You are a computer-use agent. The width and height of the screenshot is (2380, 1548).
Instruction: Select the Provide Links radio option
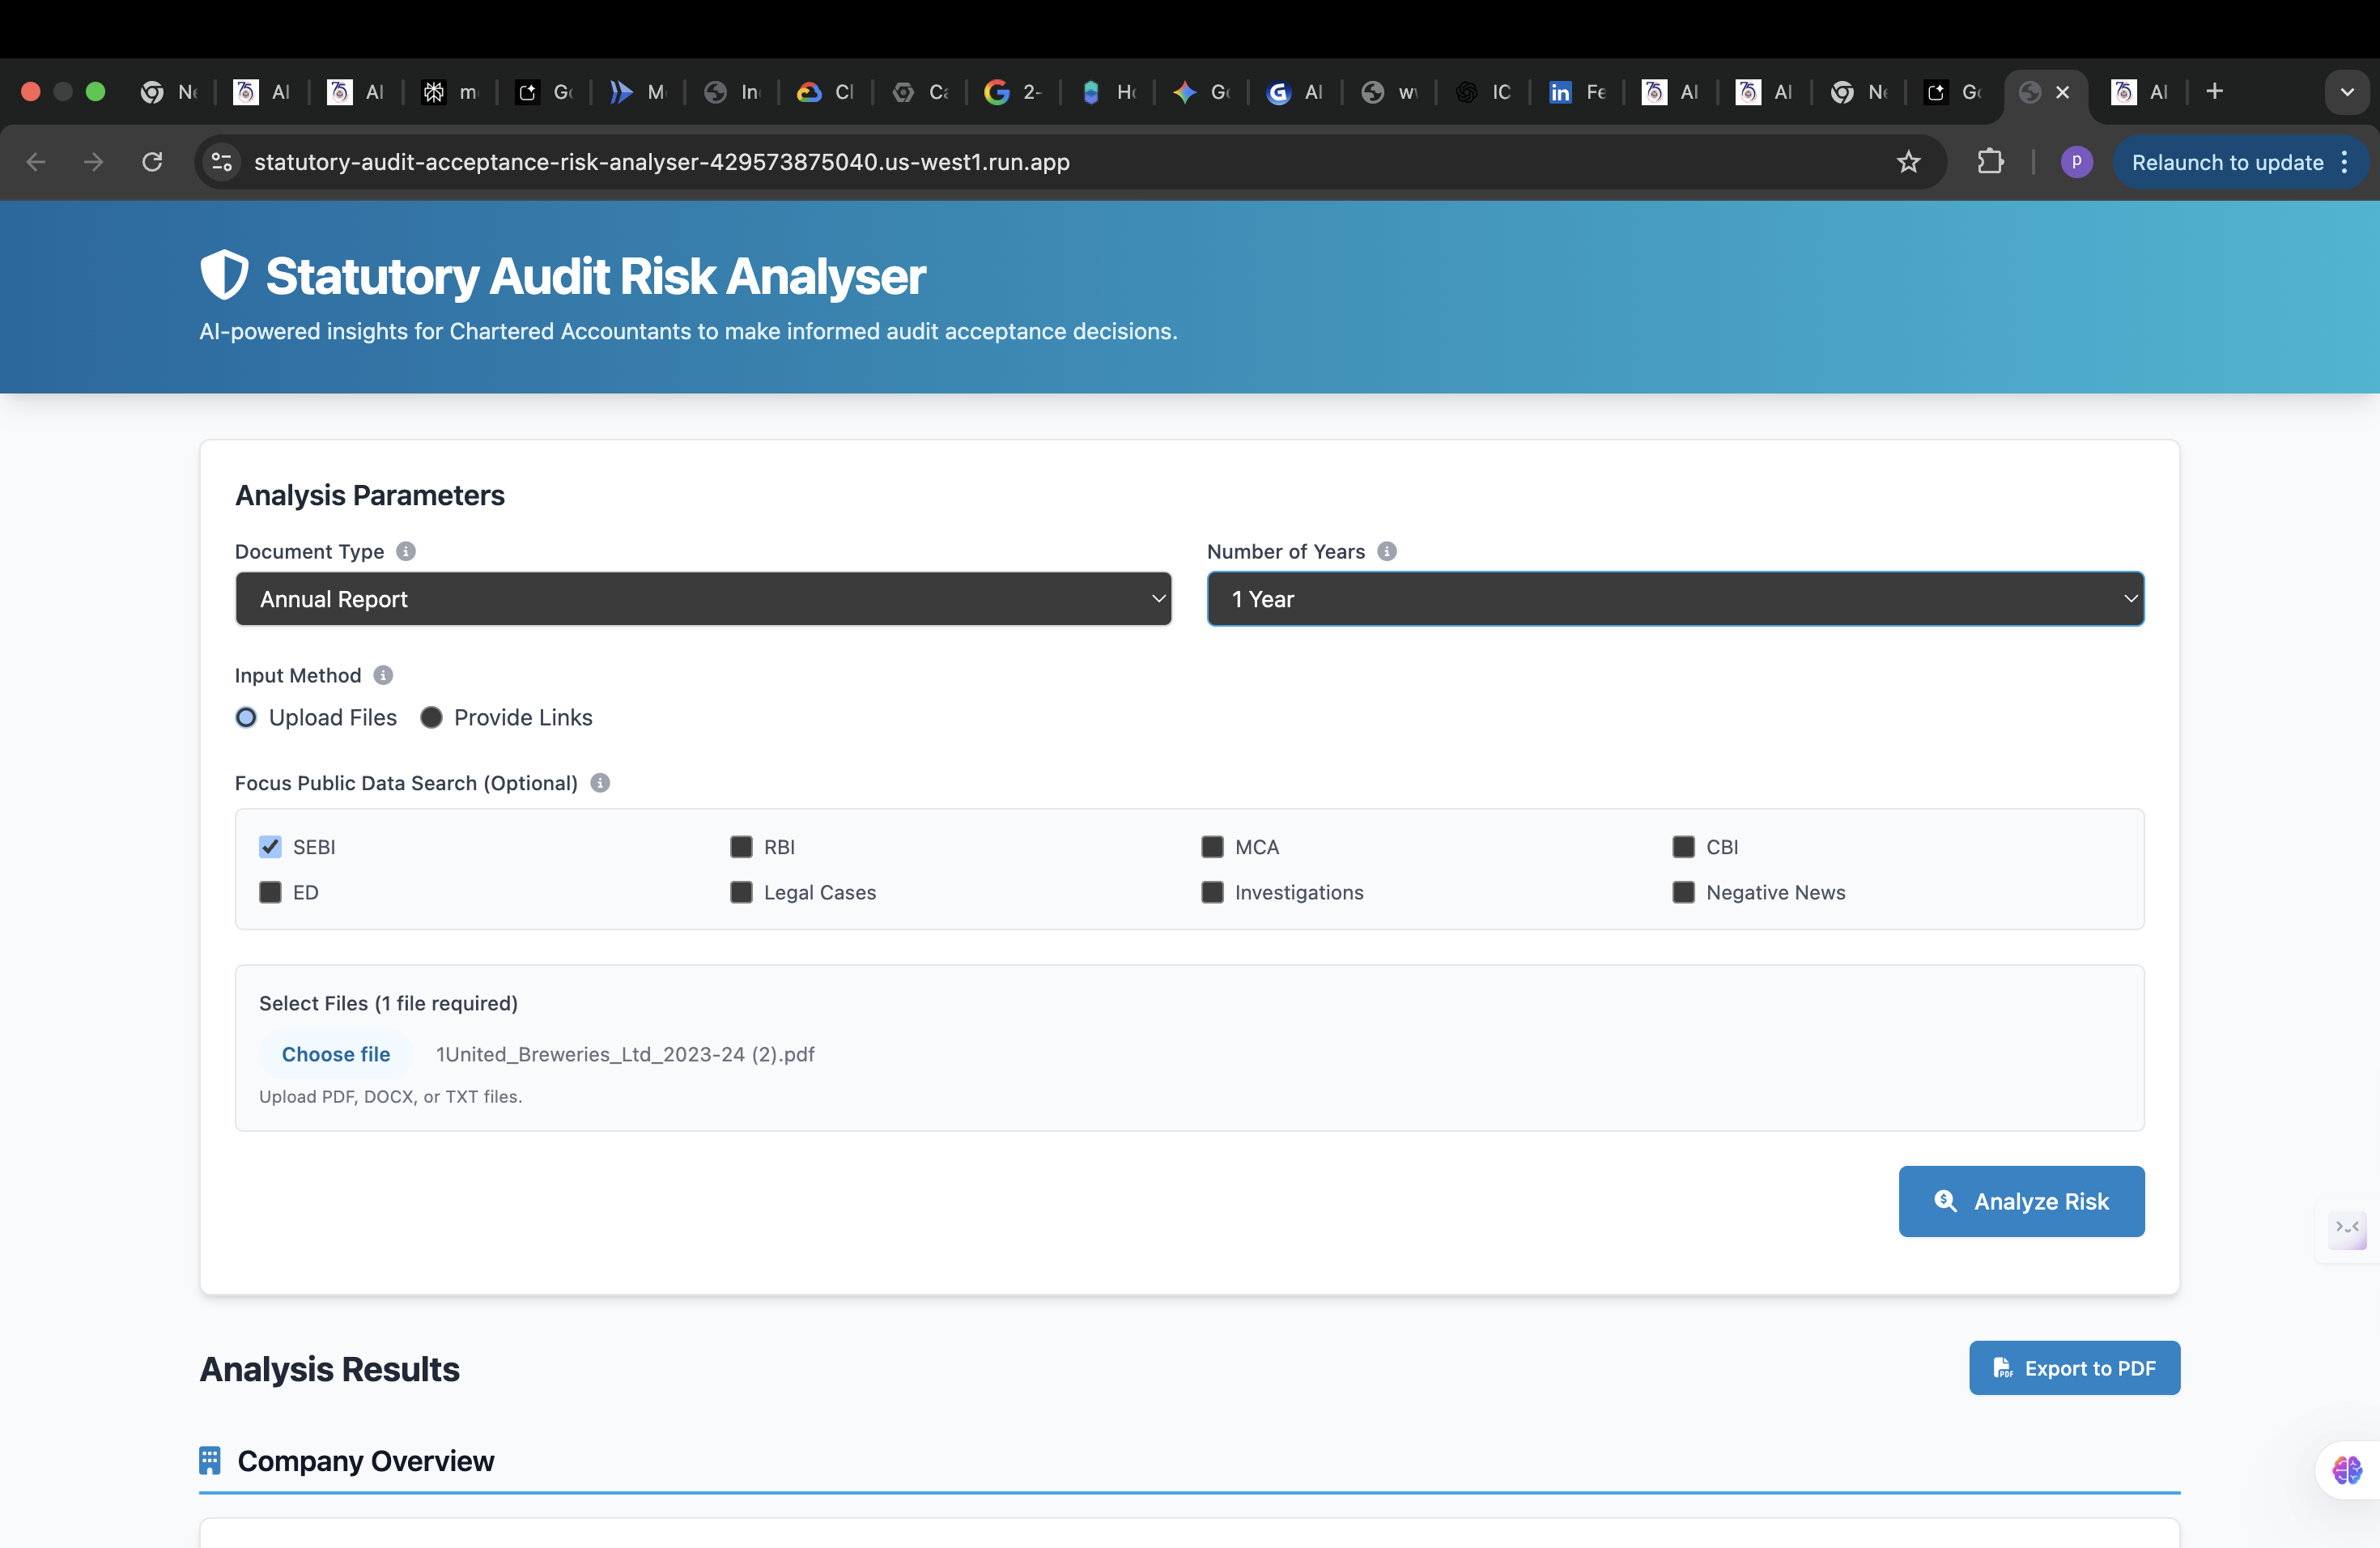(431, 717)
